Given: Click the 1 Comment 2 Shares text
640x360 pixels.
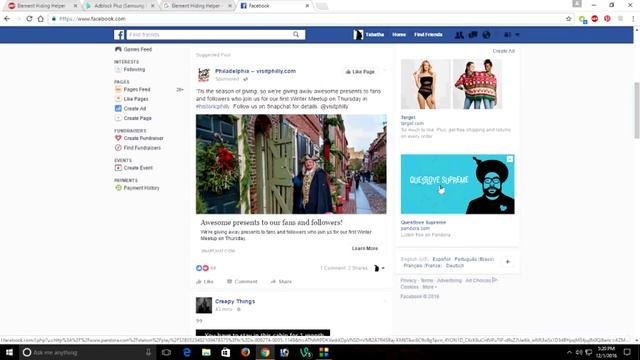Looking at the screenshot, I should click(344, 268).
